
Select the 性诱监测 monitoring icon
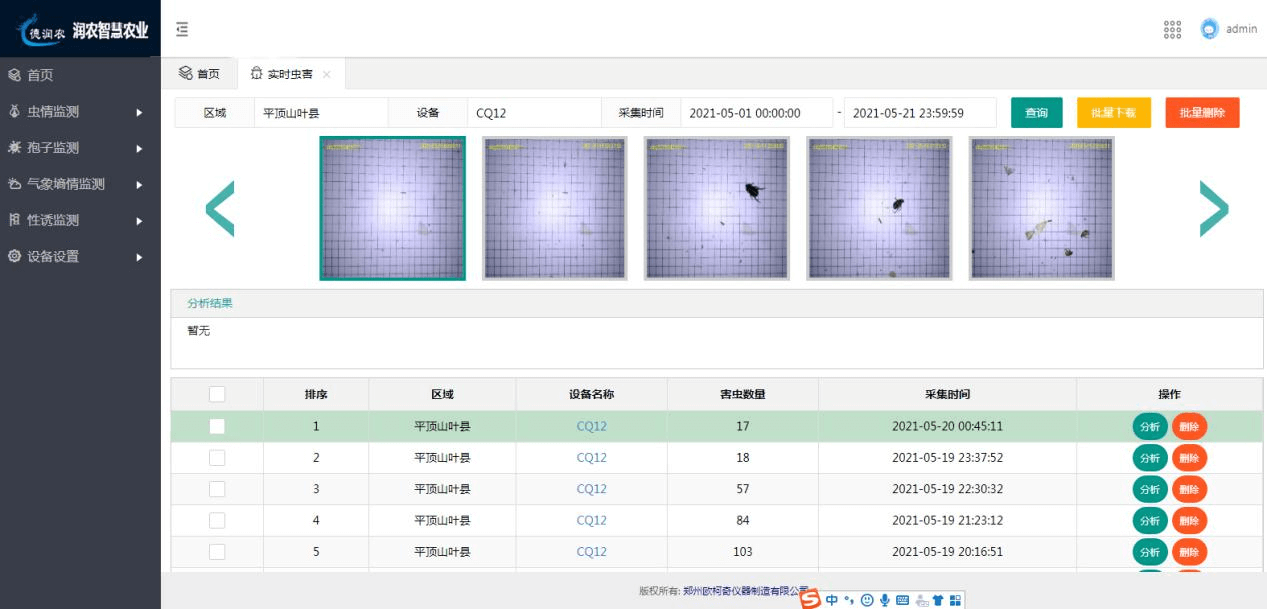pos(14,219)
